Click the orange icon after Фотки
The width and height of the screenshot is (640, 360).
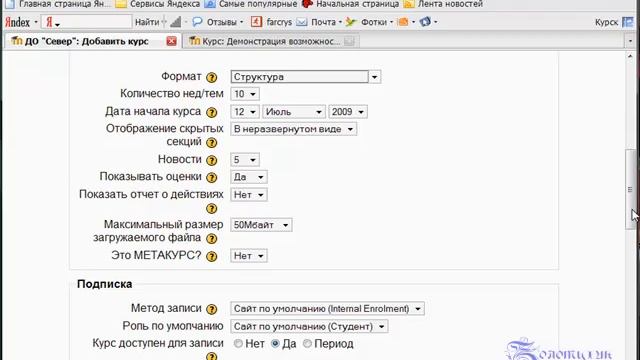[x=403, y=22]
